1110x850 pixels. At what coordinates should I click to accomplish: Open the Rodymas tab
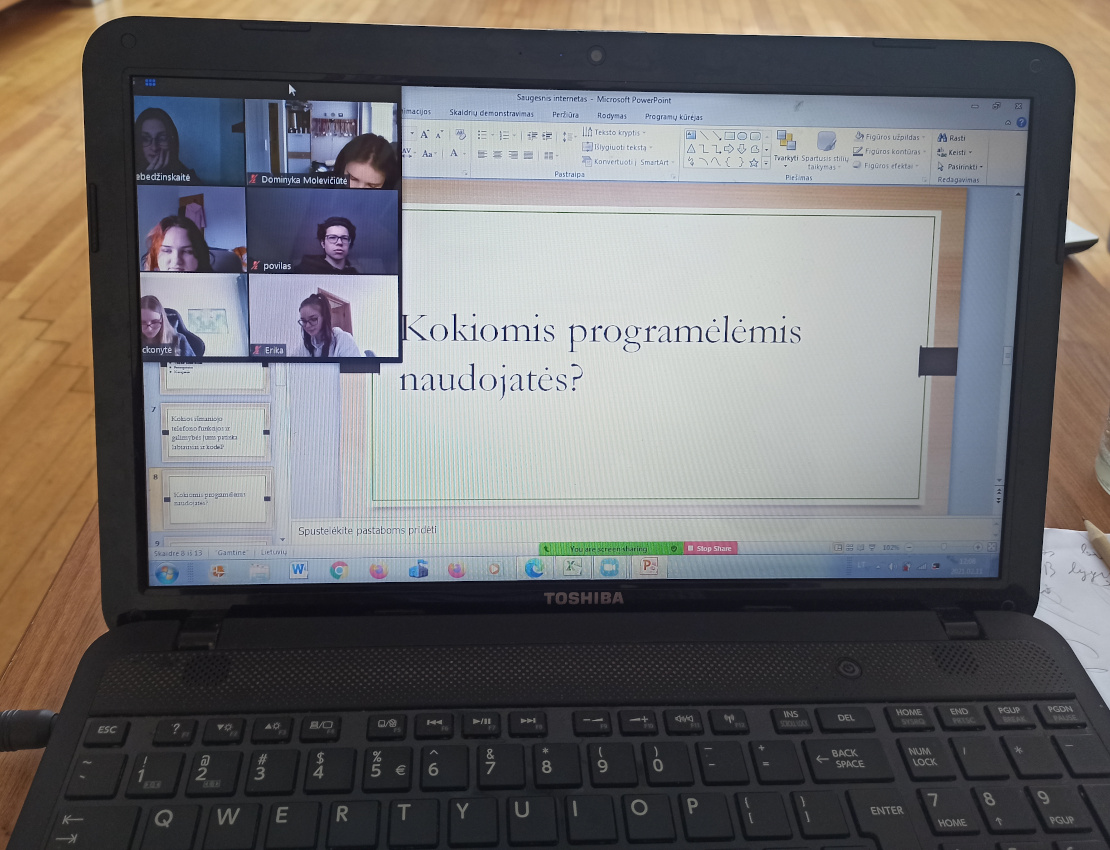click(612, 115)
